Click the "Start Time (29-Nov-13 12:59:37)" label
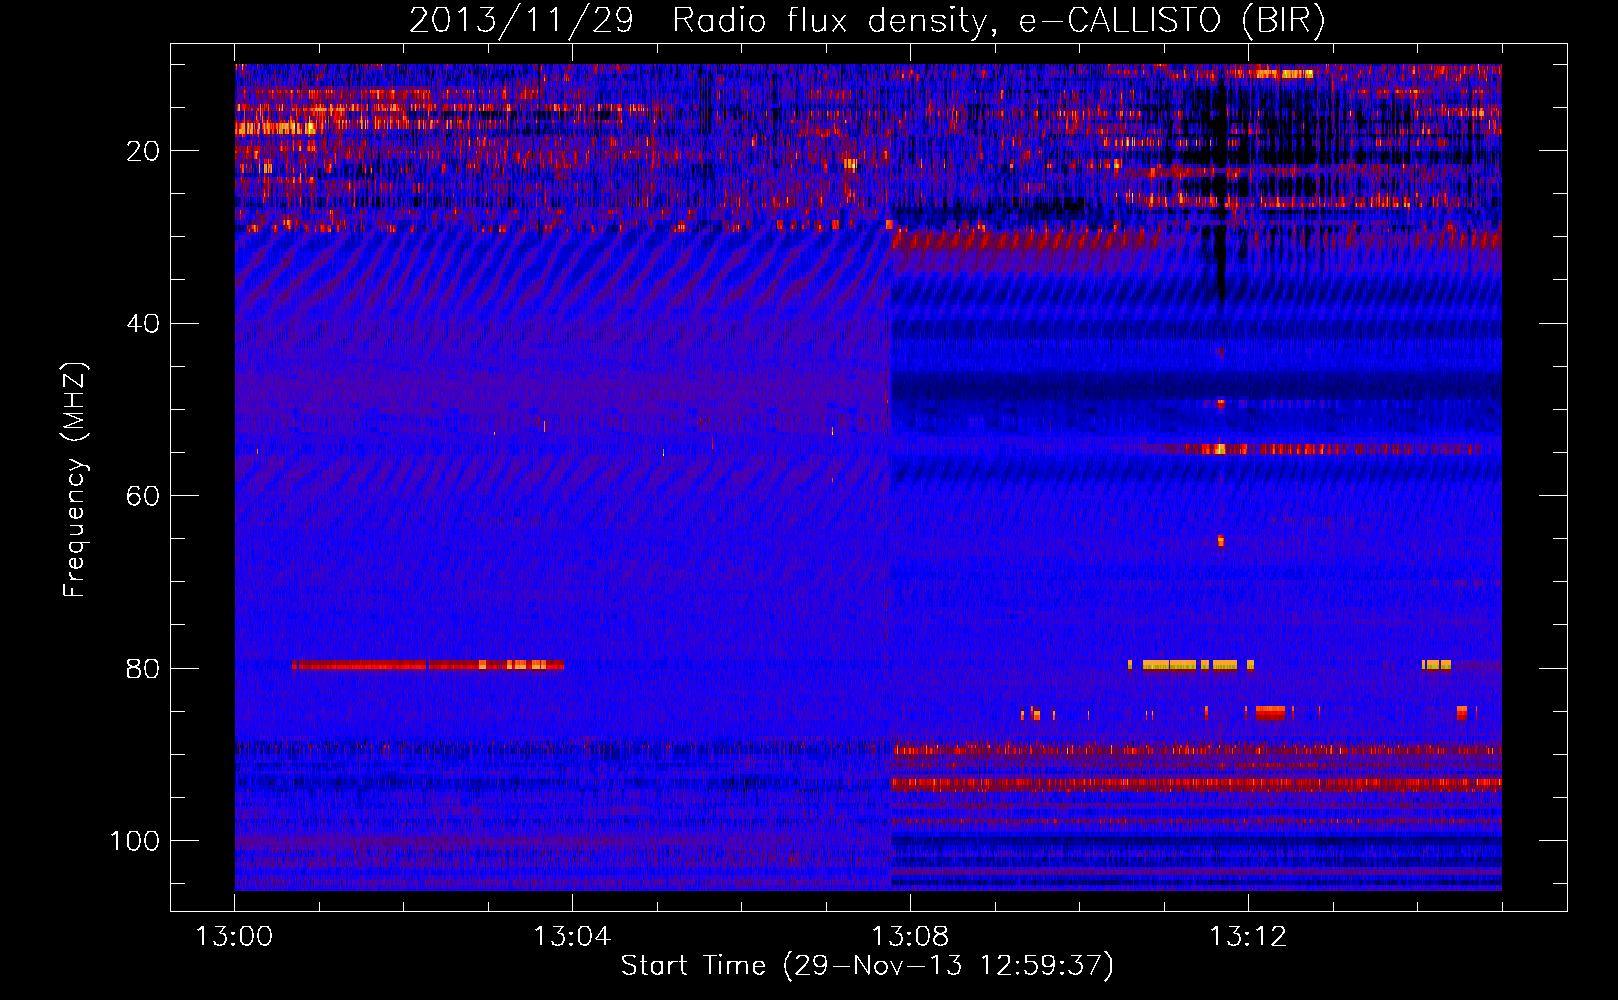Viewport: 1618px width, 1000px height. (867, 966)
